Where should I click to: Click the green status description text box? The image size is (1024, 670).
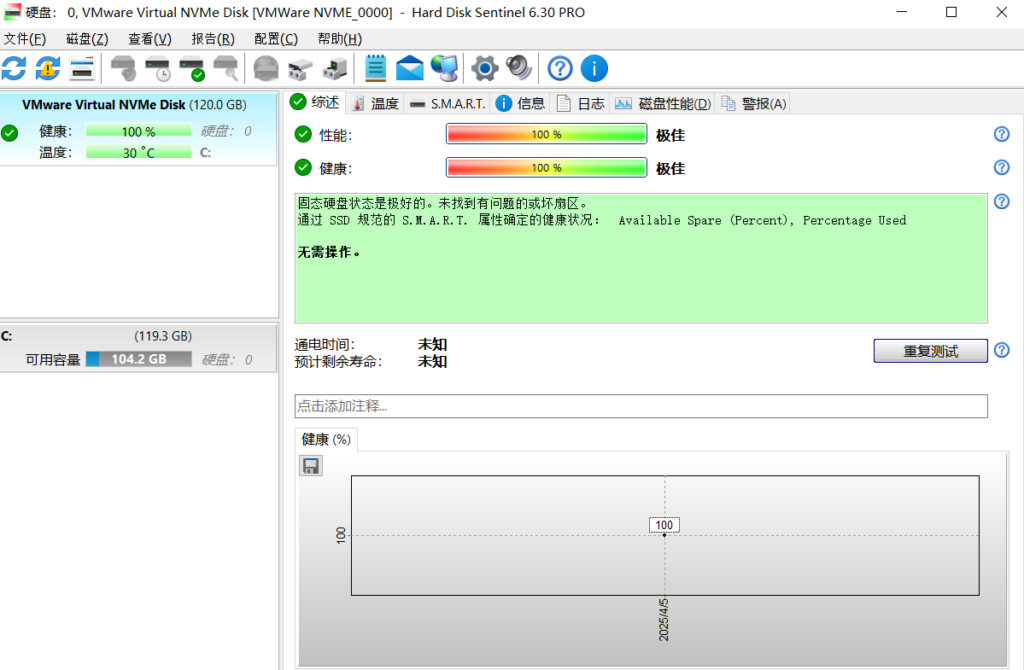pos(641,258)
